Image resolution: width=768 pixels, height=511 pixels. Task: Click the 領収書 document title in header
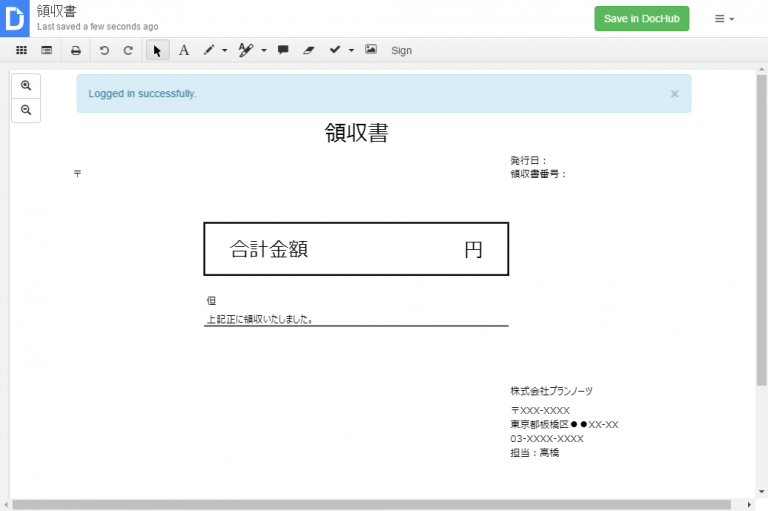(x=57, y=11)
